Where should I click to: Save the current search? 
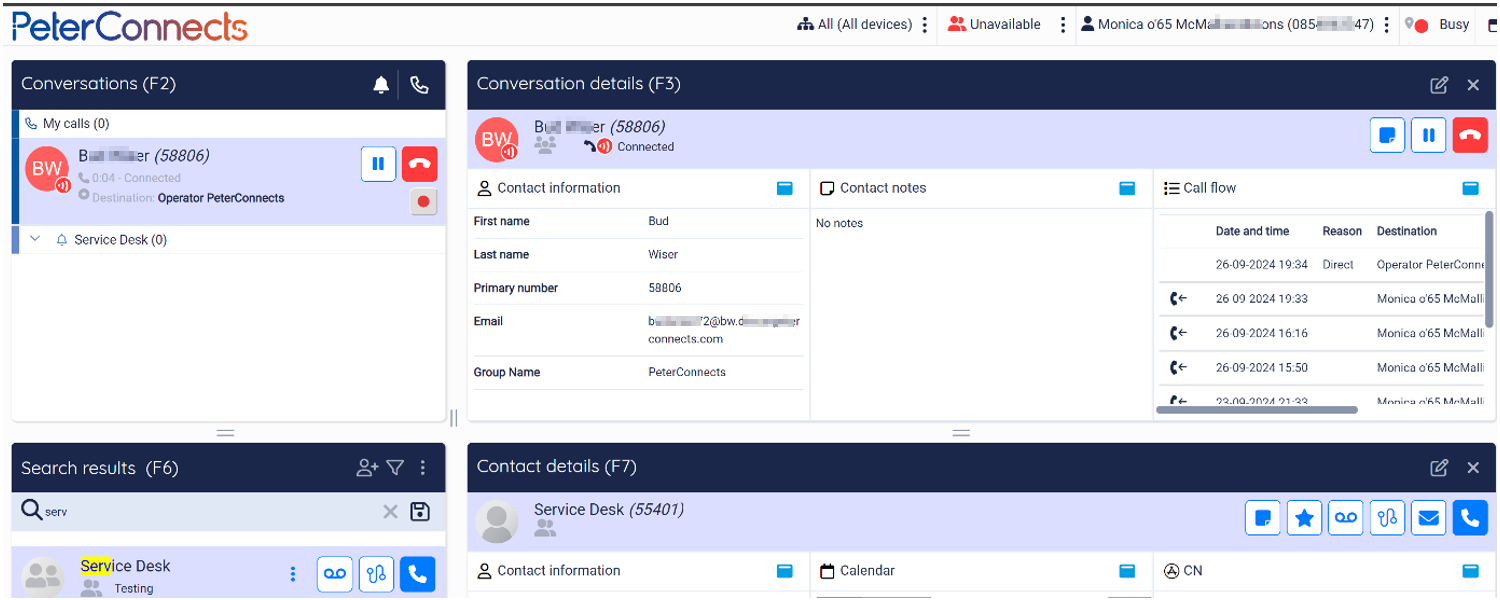(420, 512)
